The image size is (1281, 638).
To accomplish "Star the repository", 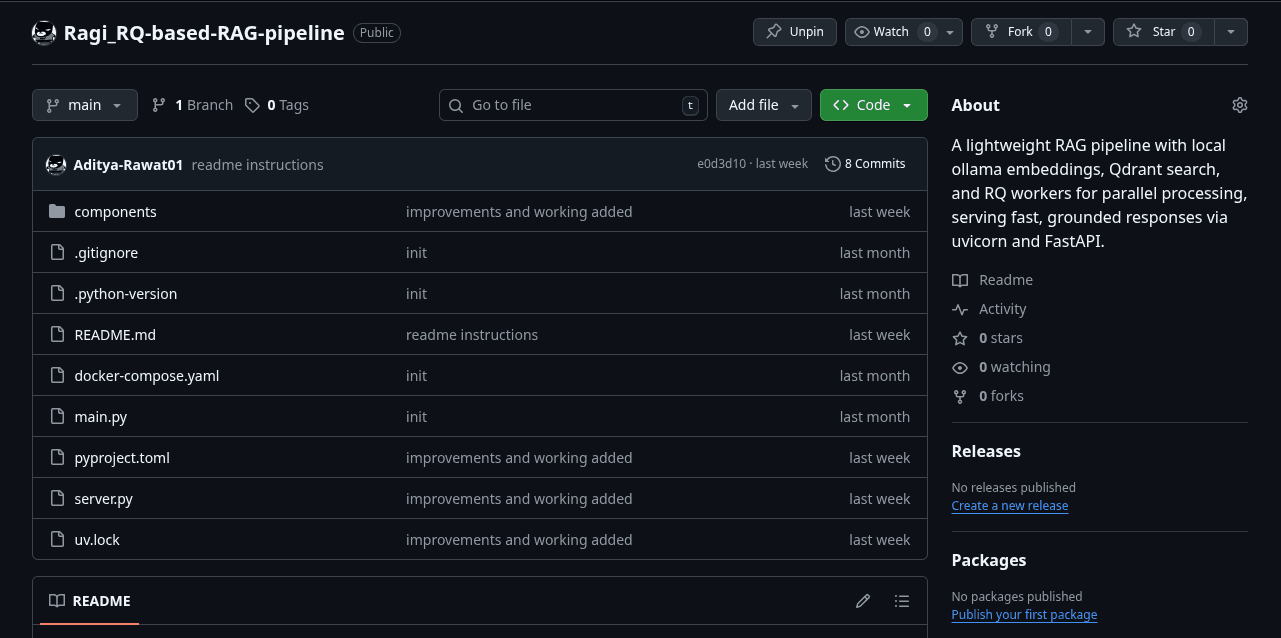I will 1163,32.
